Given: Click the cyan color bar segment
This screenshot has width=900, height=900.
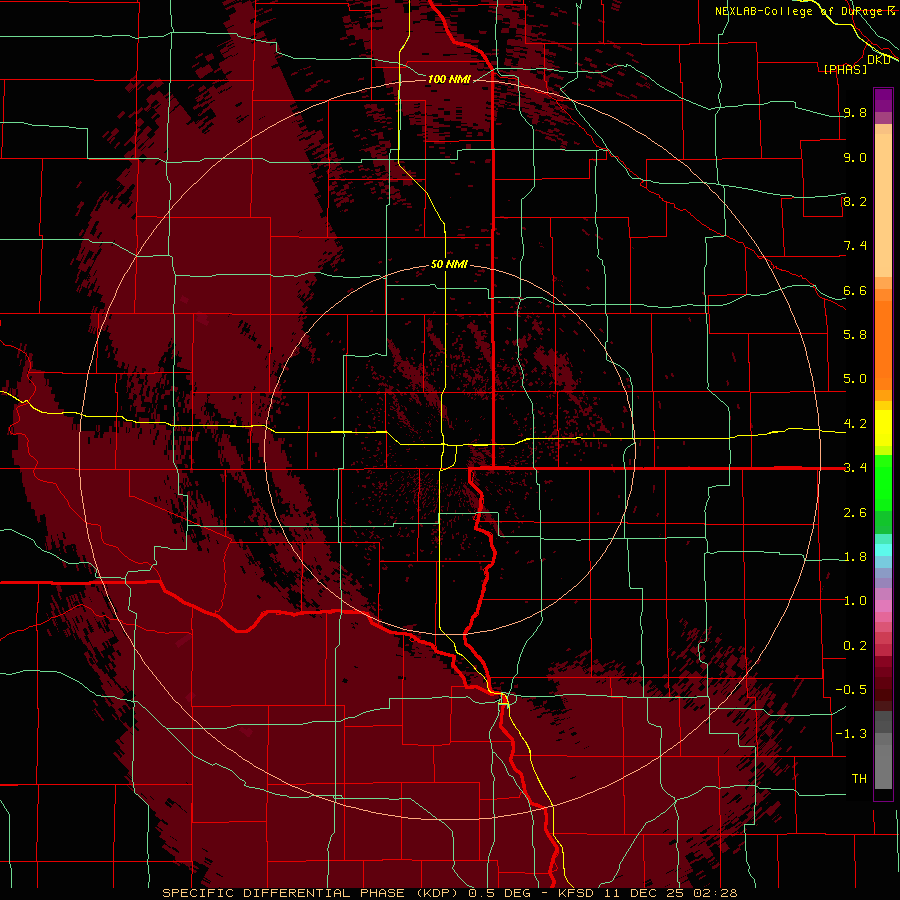Looking at the screenshot, I should [x=883, y=550].
